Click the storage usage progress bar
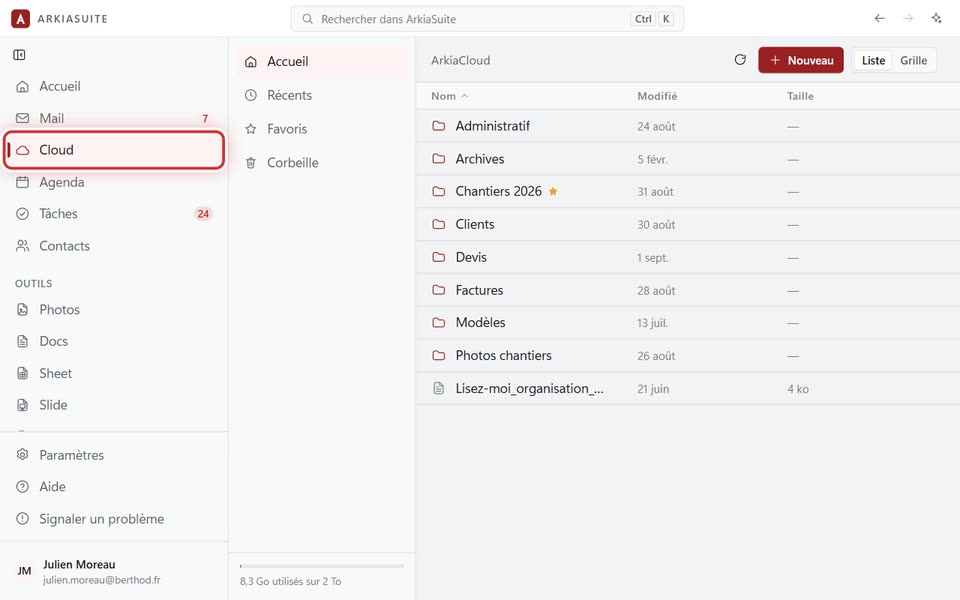This screenshot has width=960, height=600. point(322,566)
